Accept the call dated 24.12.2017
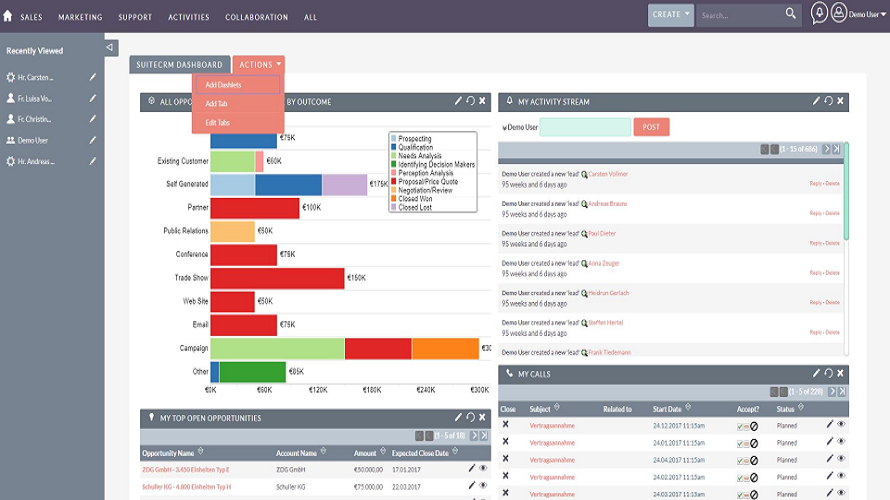This screenshot has width=890, height=500. (x=739, y=426)
